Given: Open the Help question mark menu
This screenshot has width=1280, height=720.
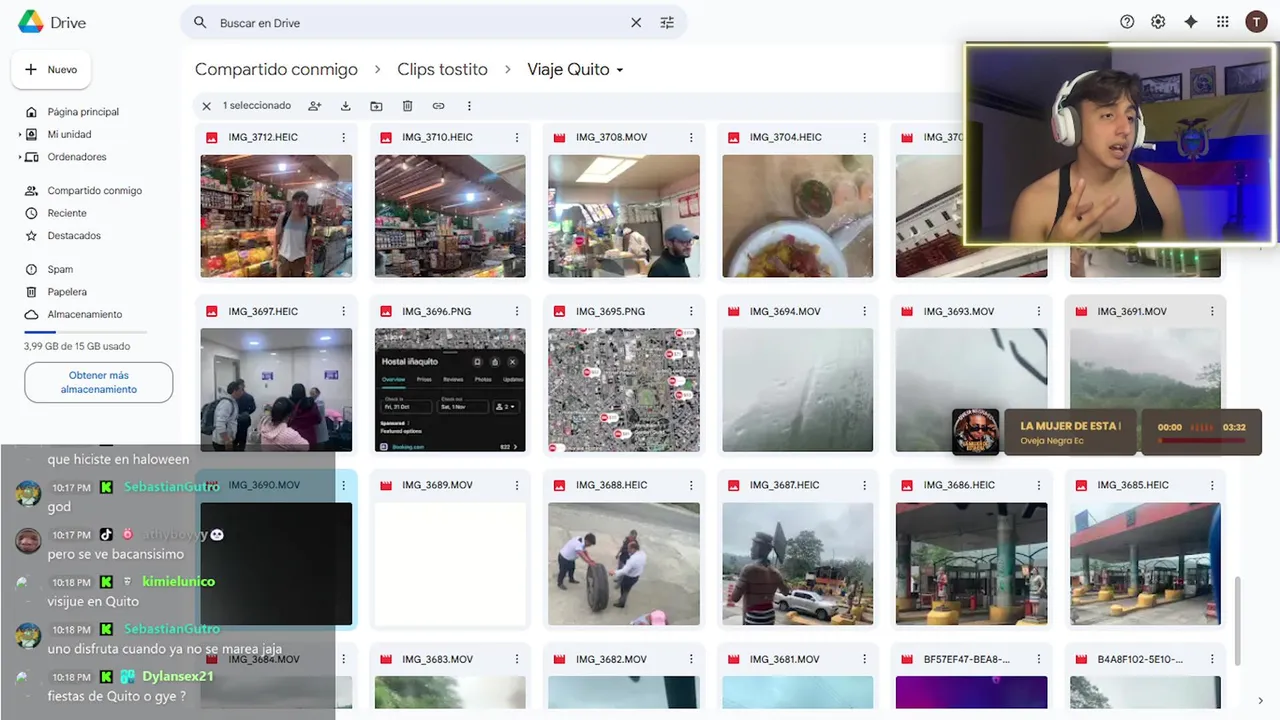Looking at the screenshot, I should click(1127, 22).
